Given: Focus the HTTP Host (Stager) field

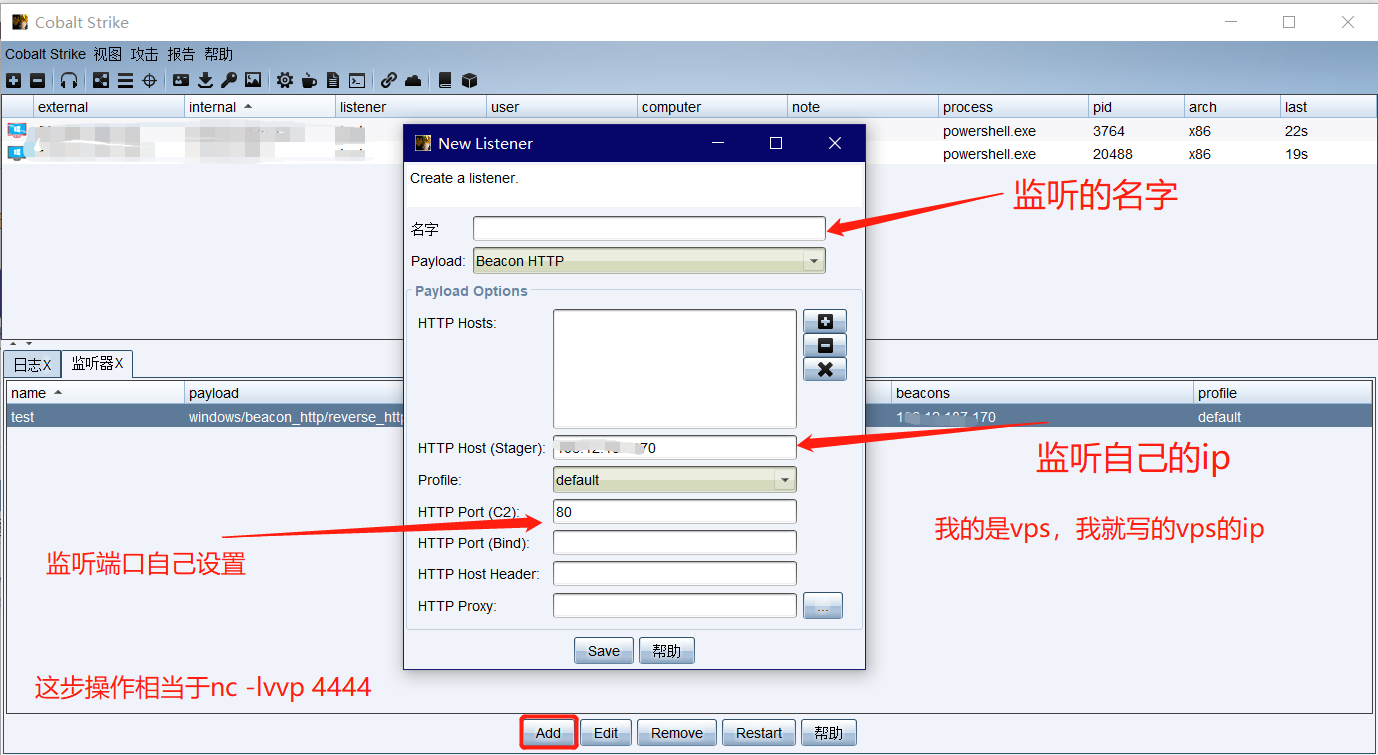Looking at the screenshot, I should pyautogui.click(x=675, y=448).
